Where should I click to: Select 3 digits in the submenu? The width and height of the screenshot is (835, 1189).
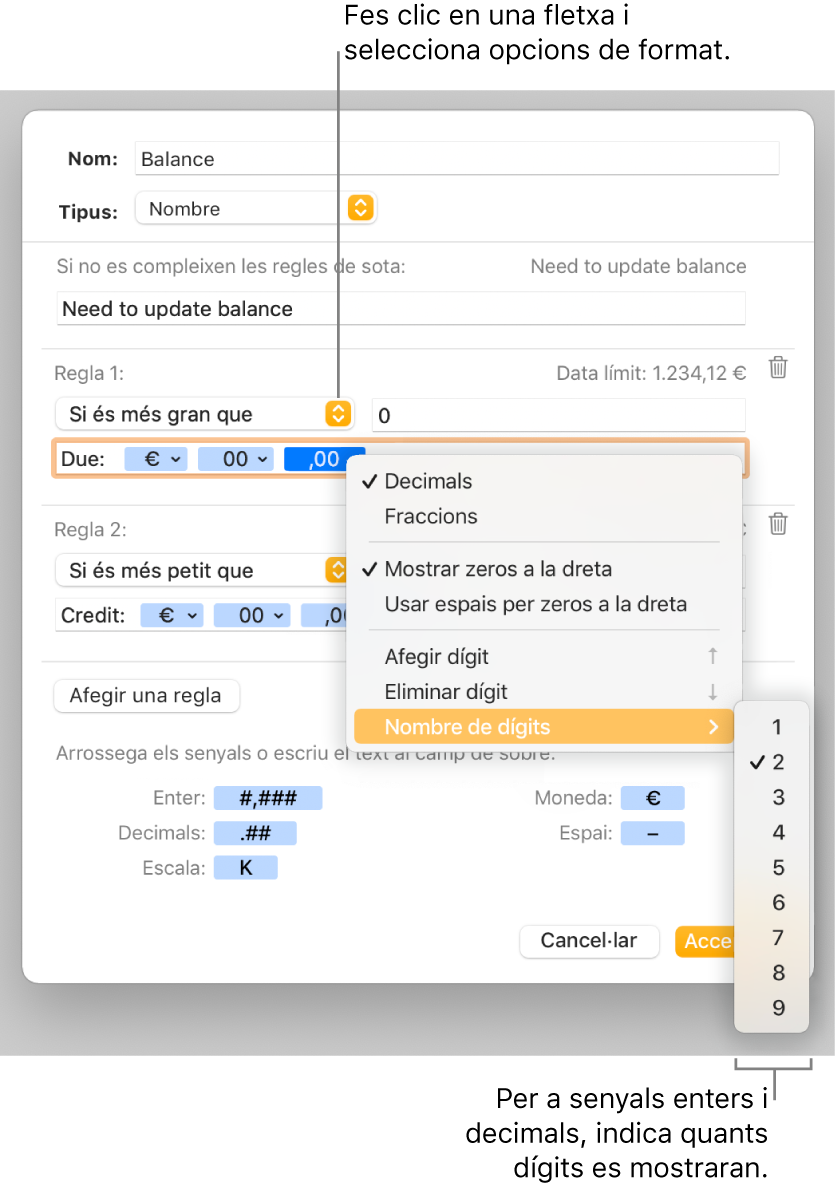[772, 797]
